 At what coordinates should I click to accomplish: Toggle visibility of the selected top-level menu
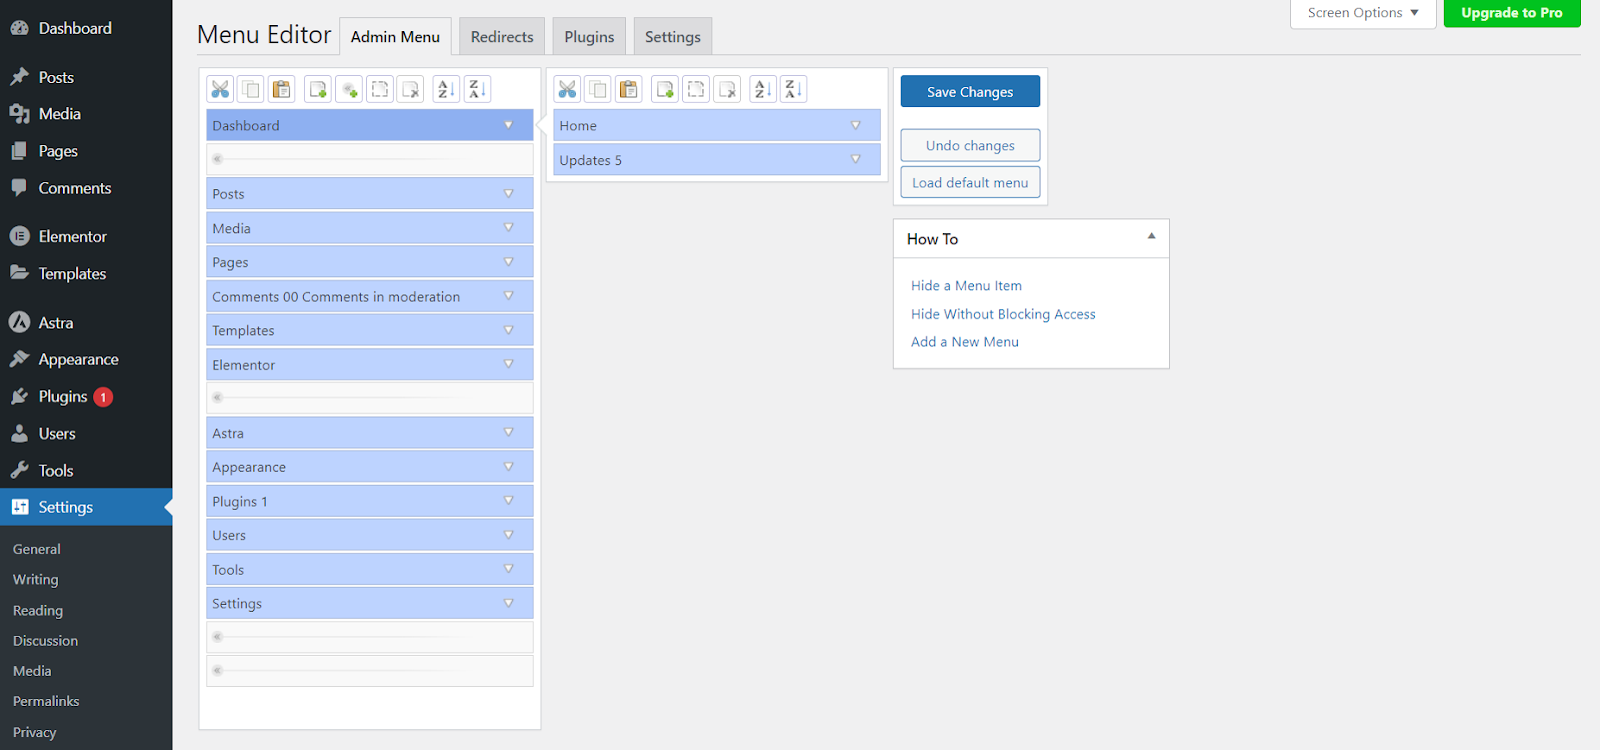(x=380, y=90)
